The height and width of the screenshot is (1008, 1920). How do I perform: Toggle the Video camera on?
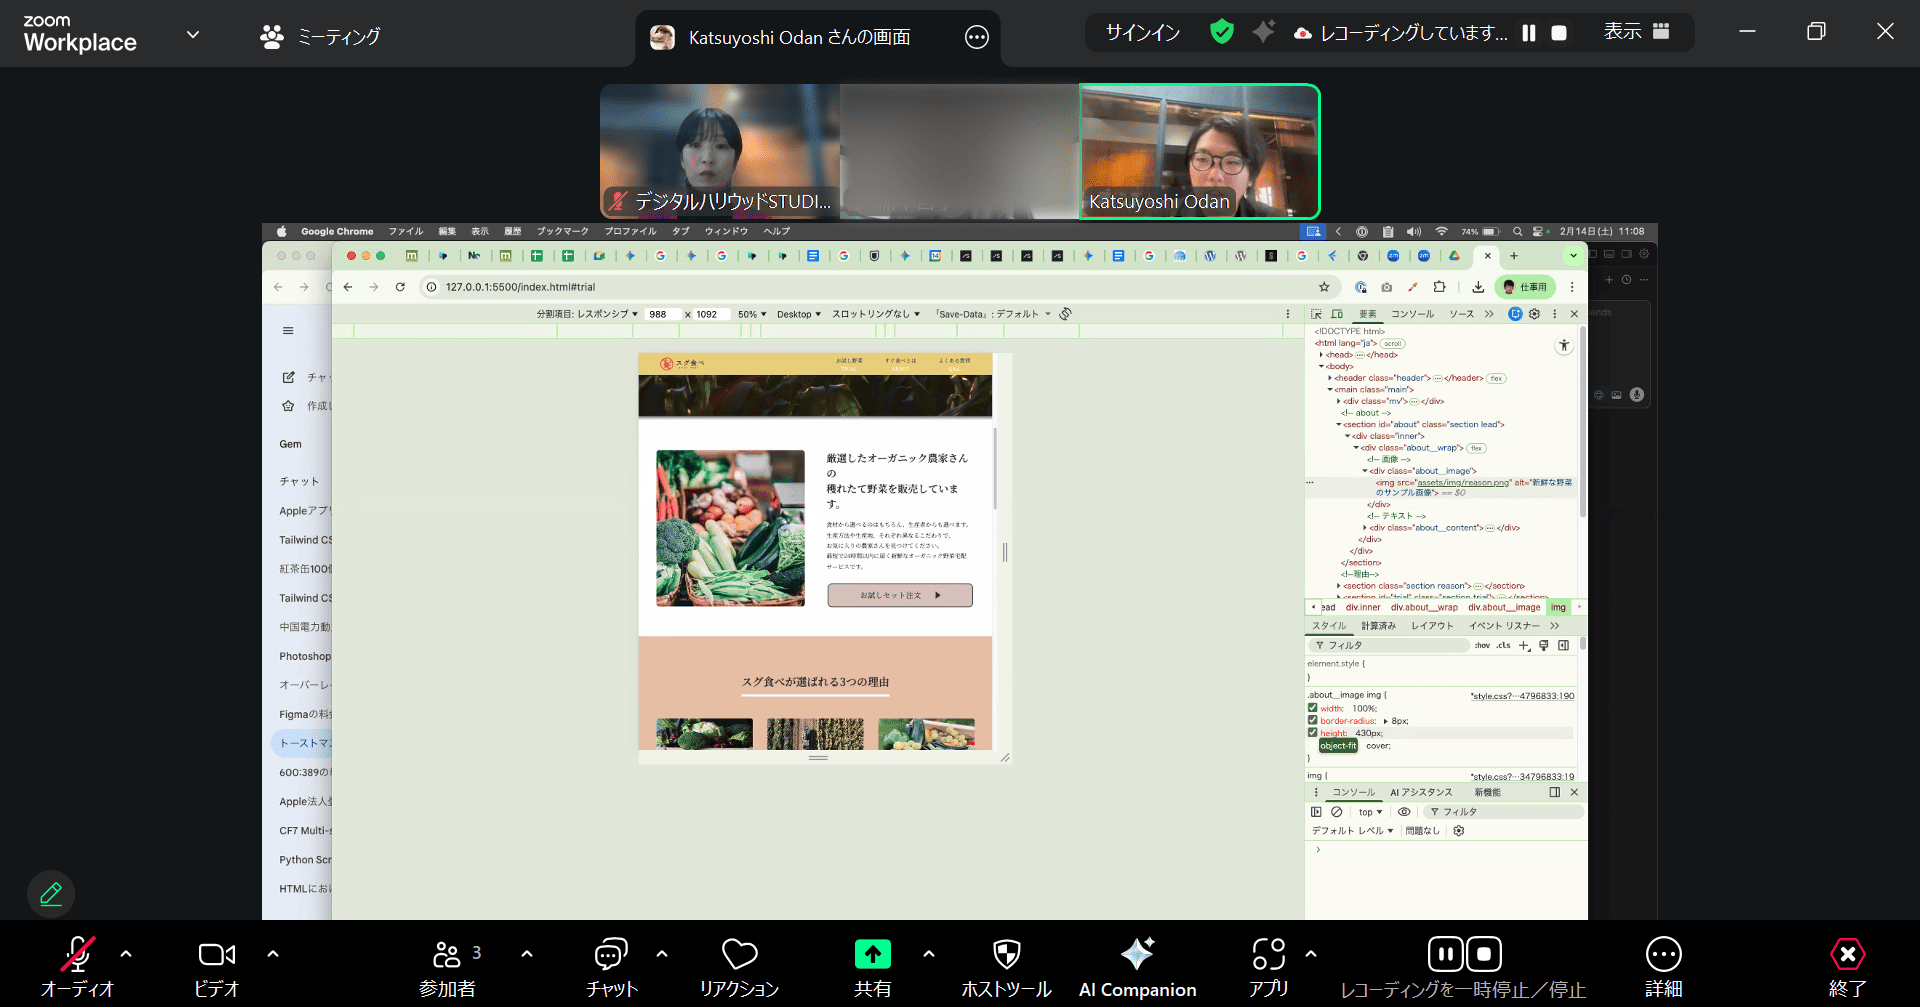click(216, 955)
